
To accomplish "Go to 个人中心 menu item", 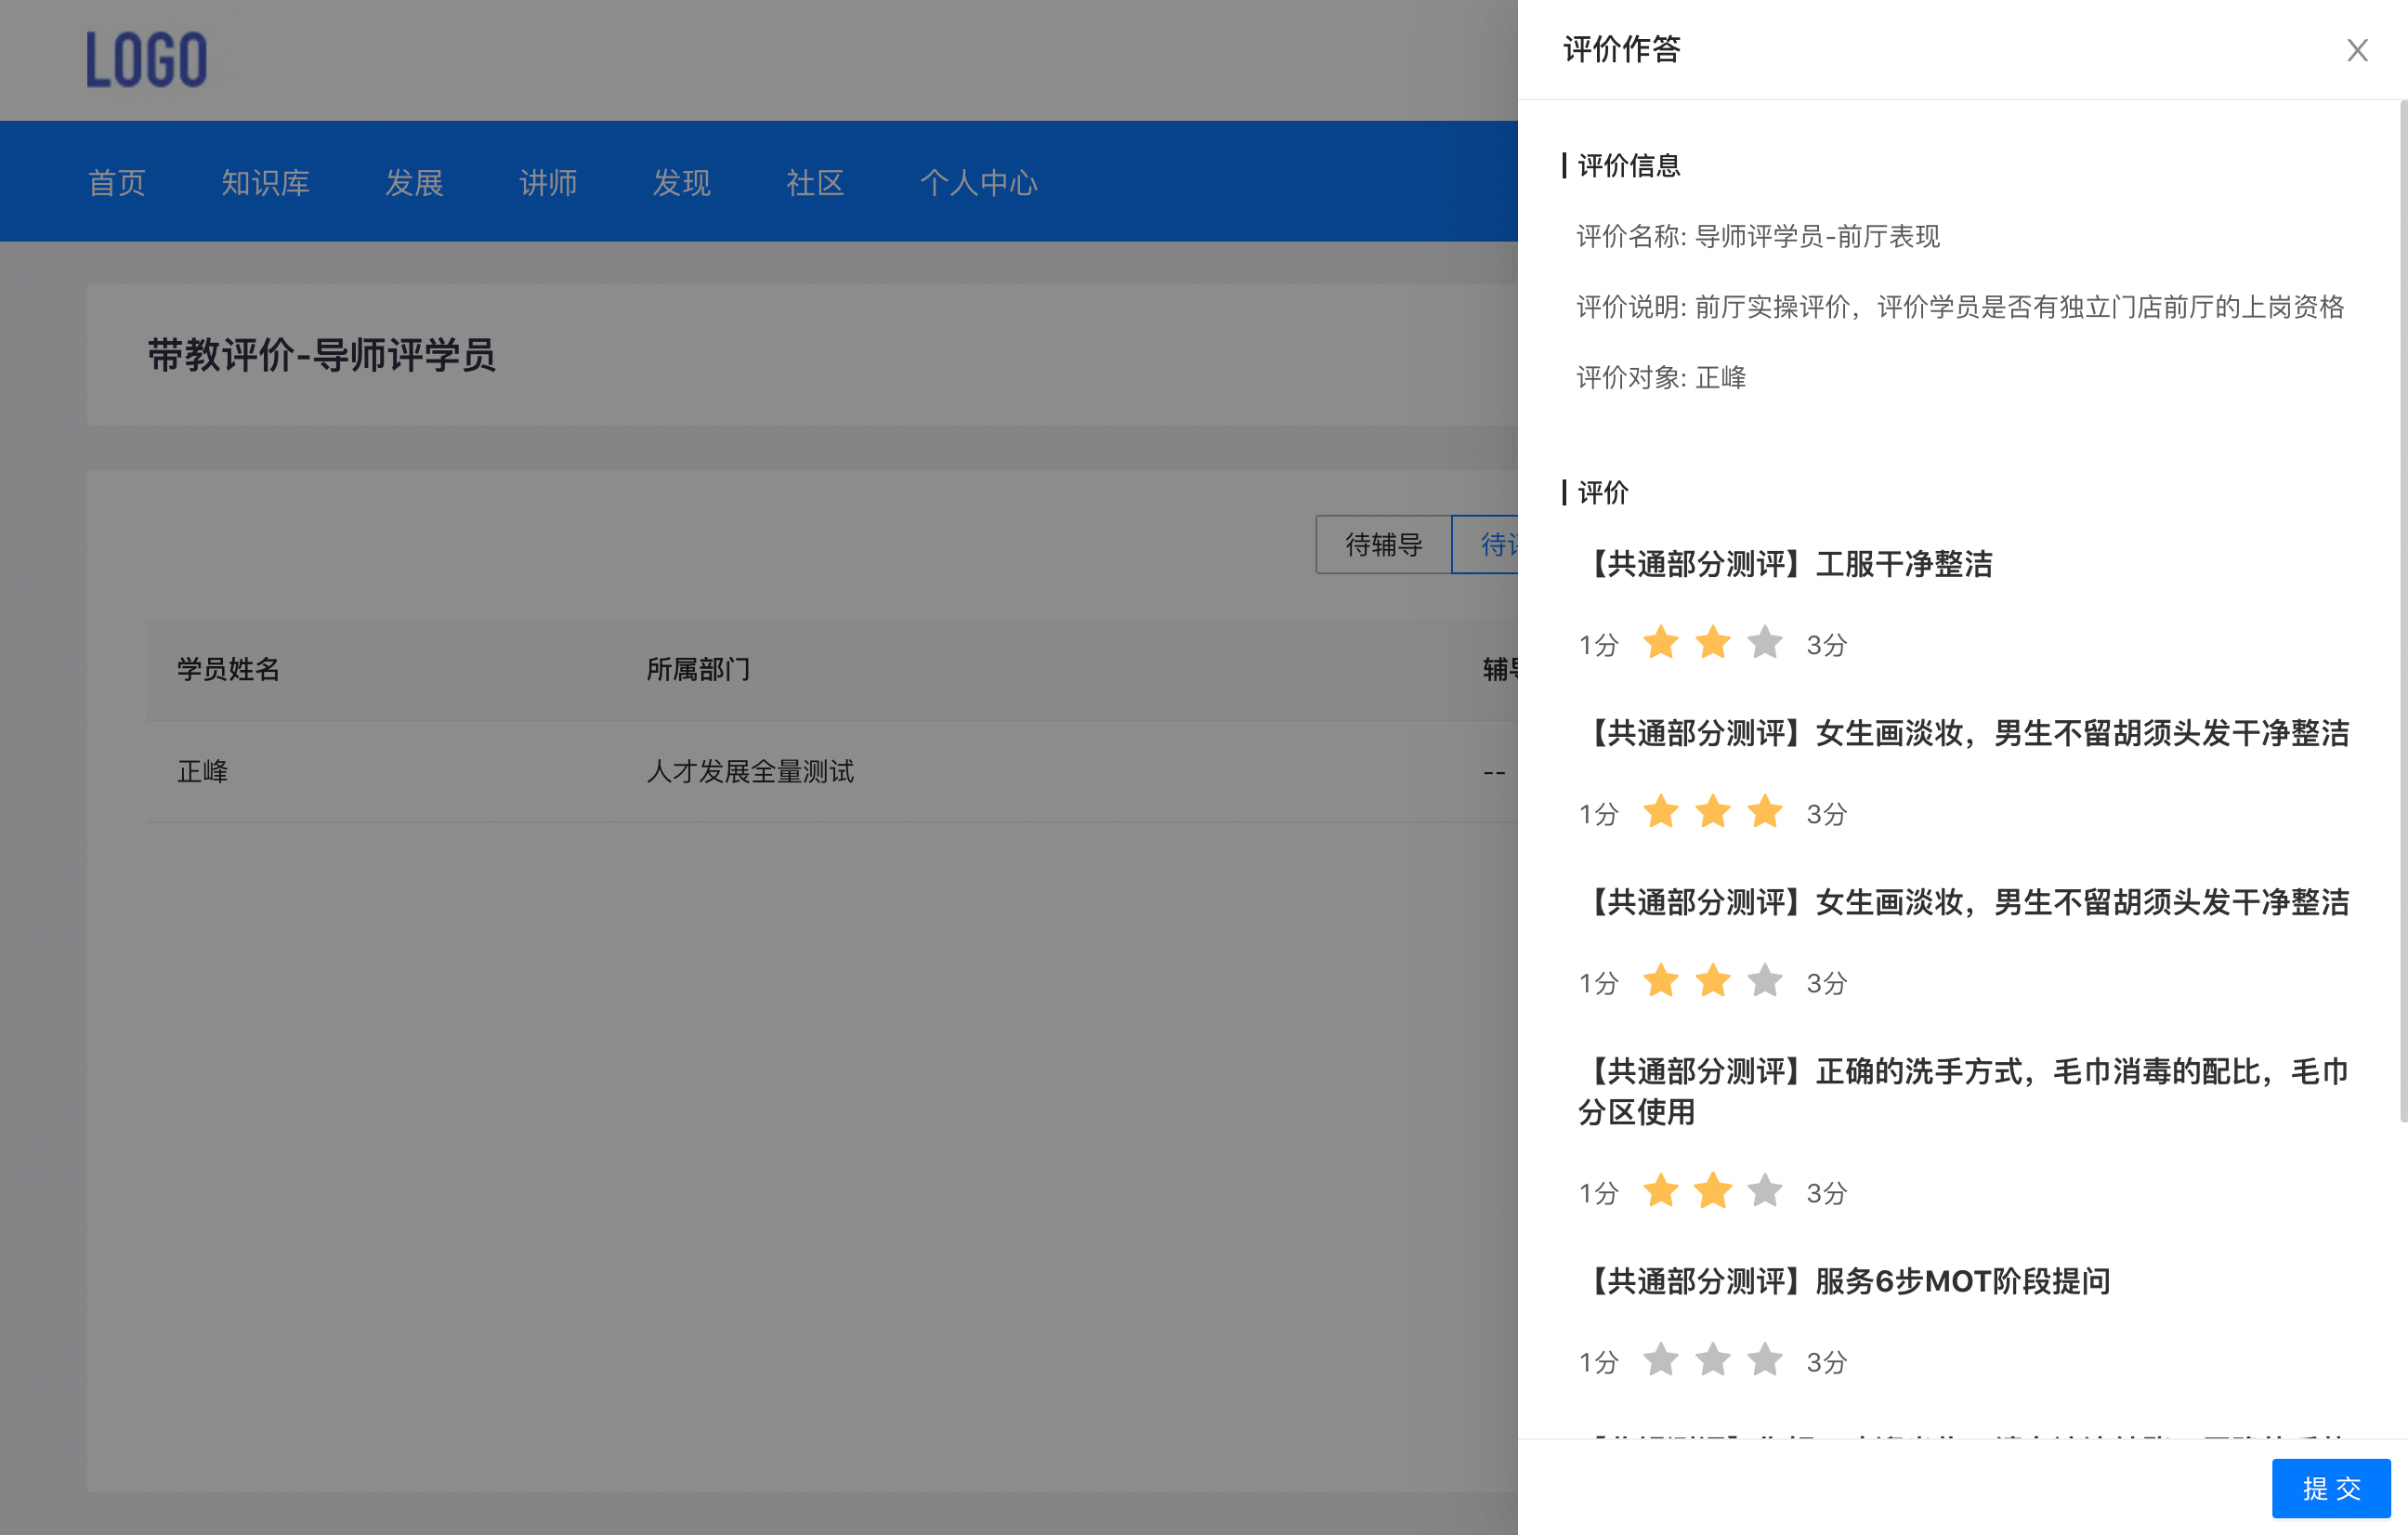I will coord(978,182).
